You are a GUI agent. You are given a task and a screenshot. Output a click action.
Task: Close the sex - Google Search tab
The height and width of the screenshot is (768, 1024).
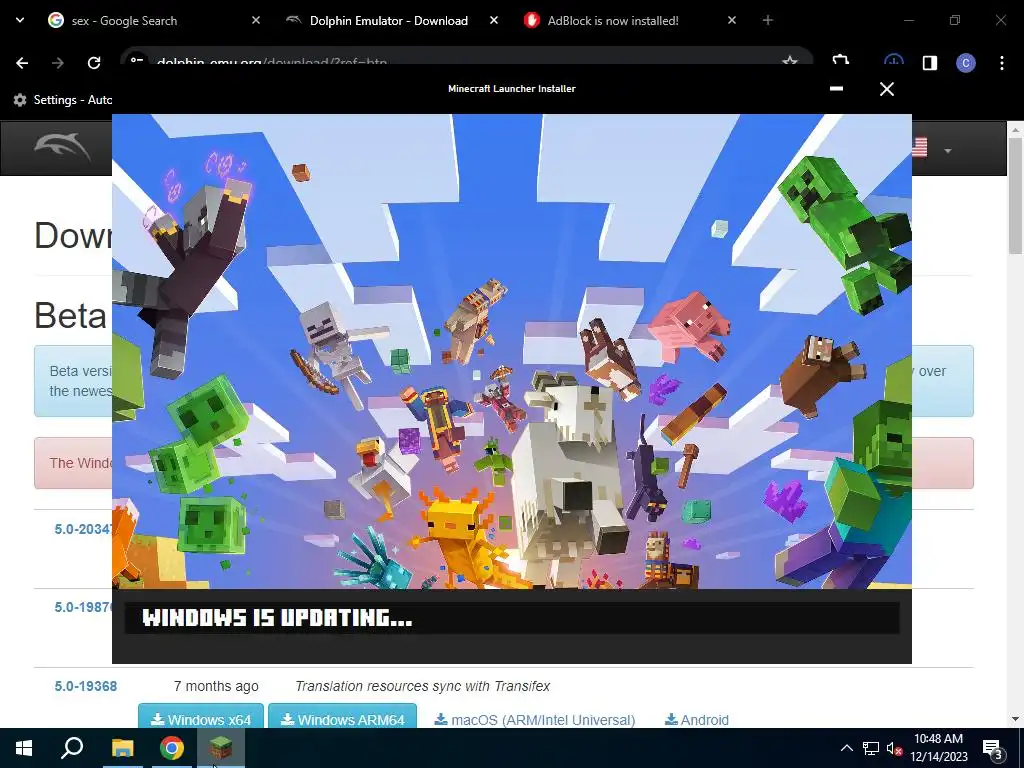pyautogui.click(x=256, y=20)
